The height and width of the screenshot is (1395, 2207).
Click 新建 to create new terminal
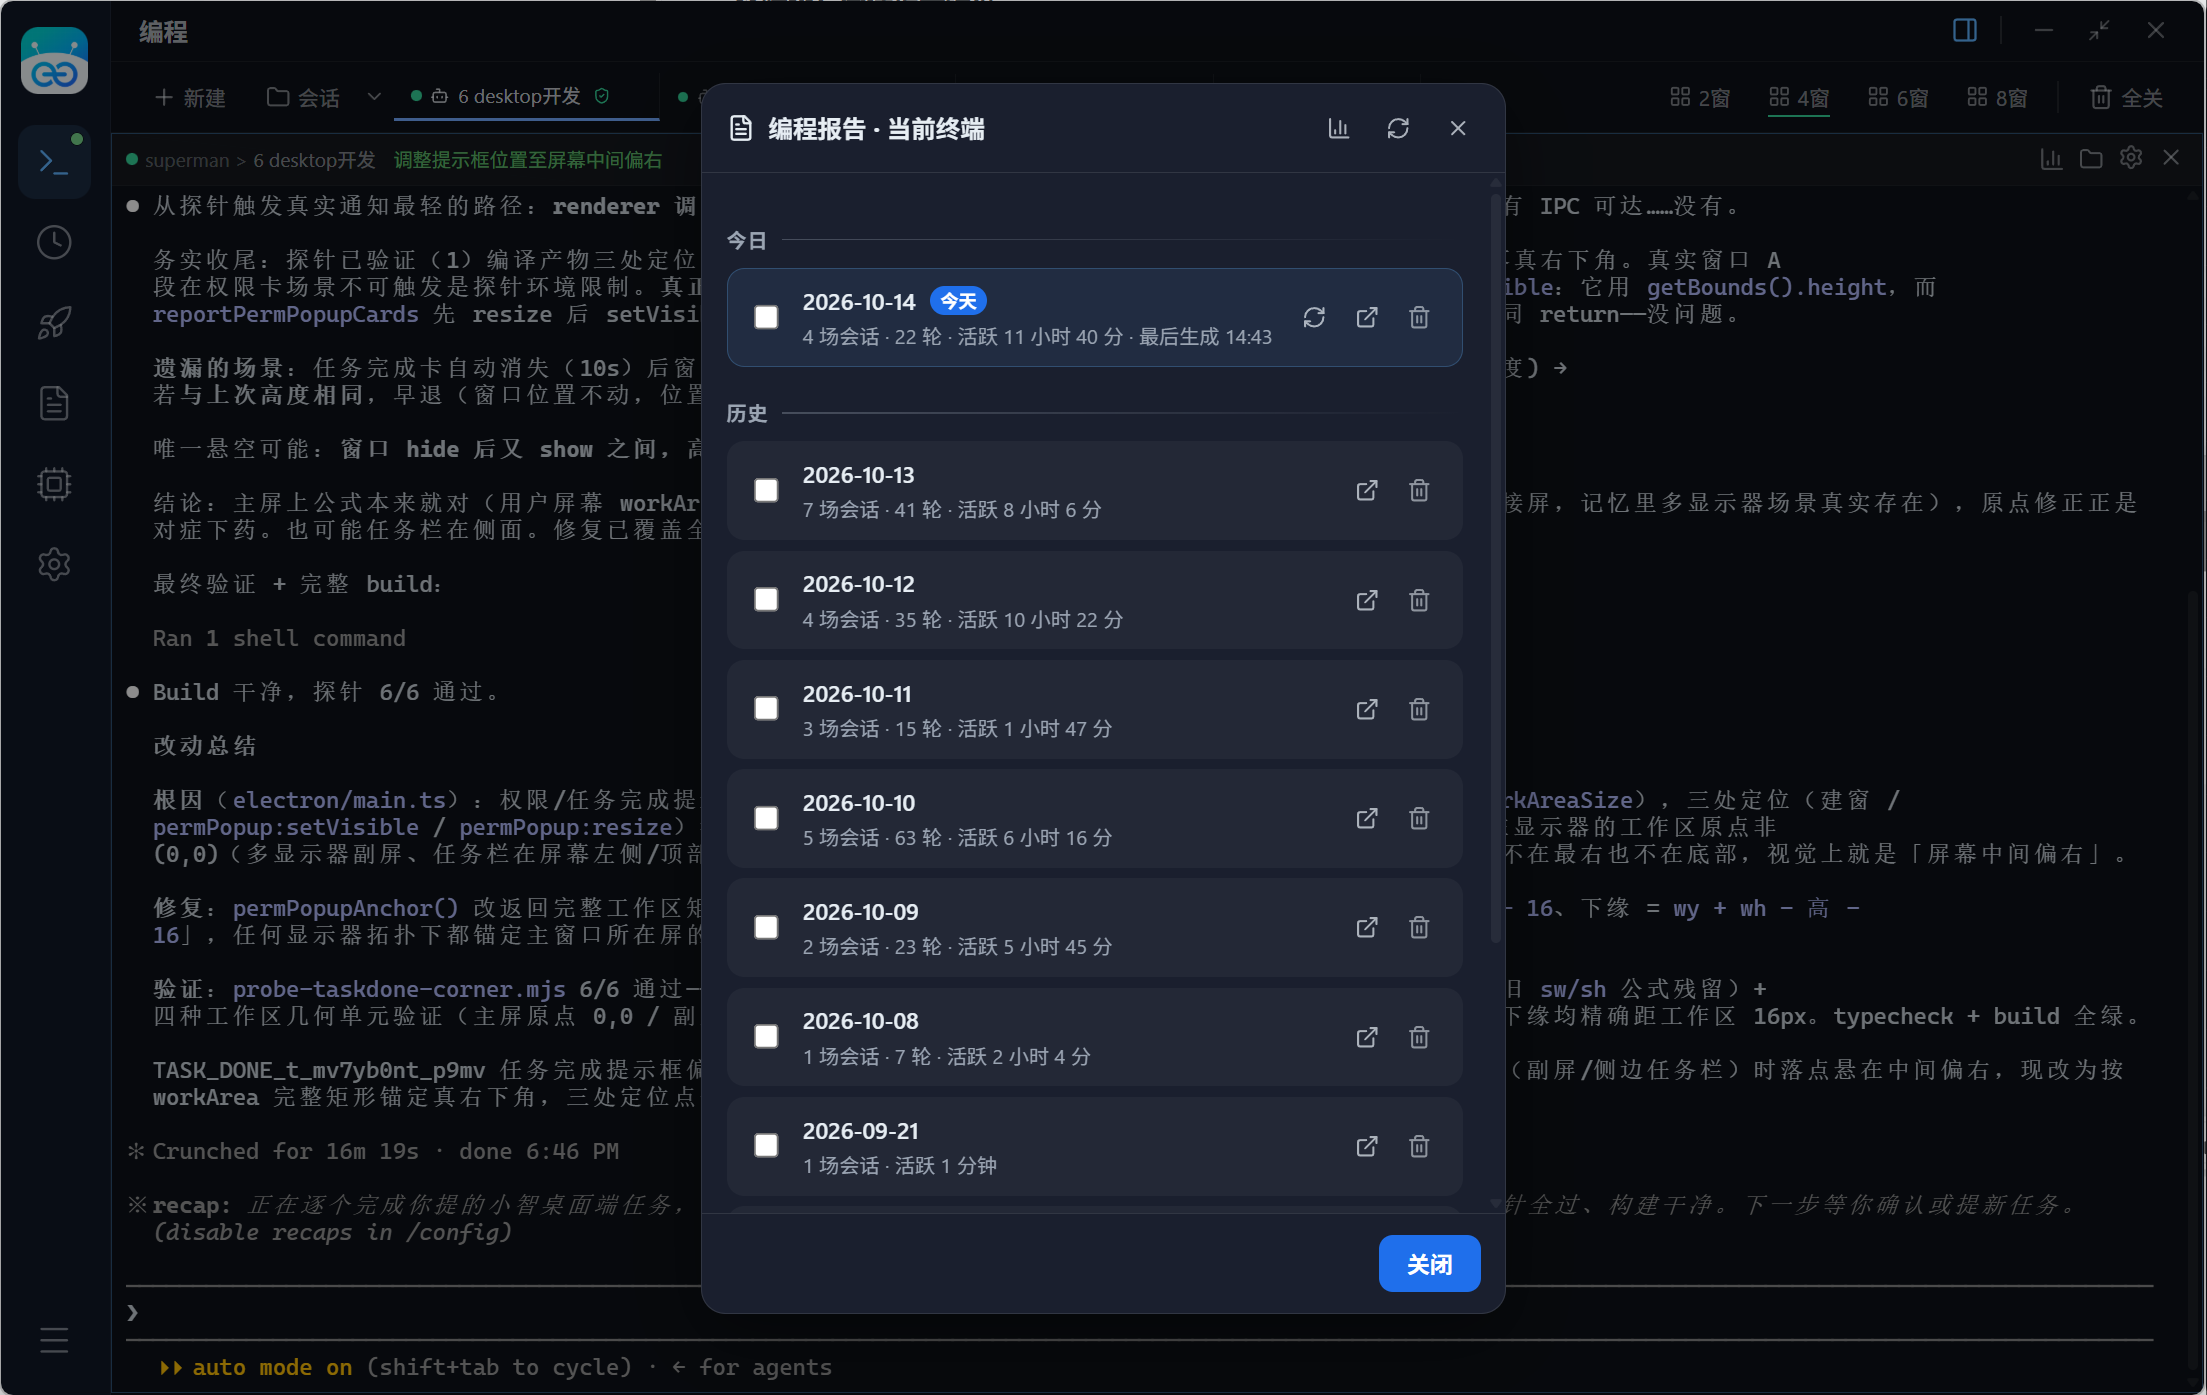191,98
